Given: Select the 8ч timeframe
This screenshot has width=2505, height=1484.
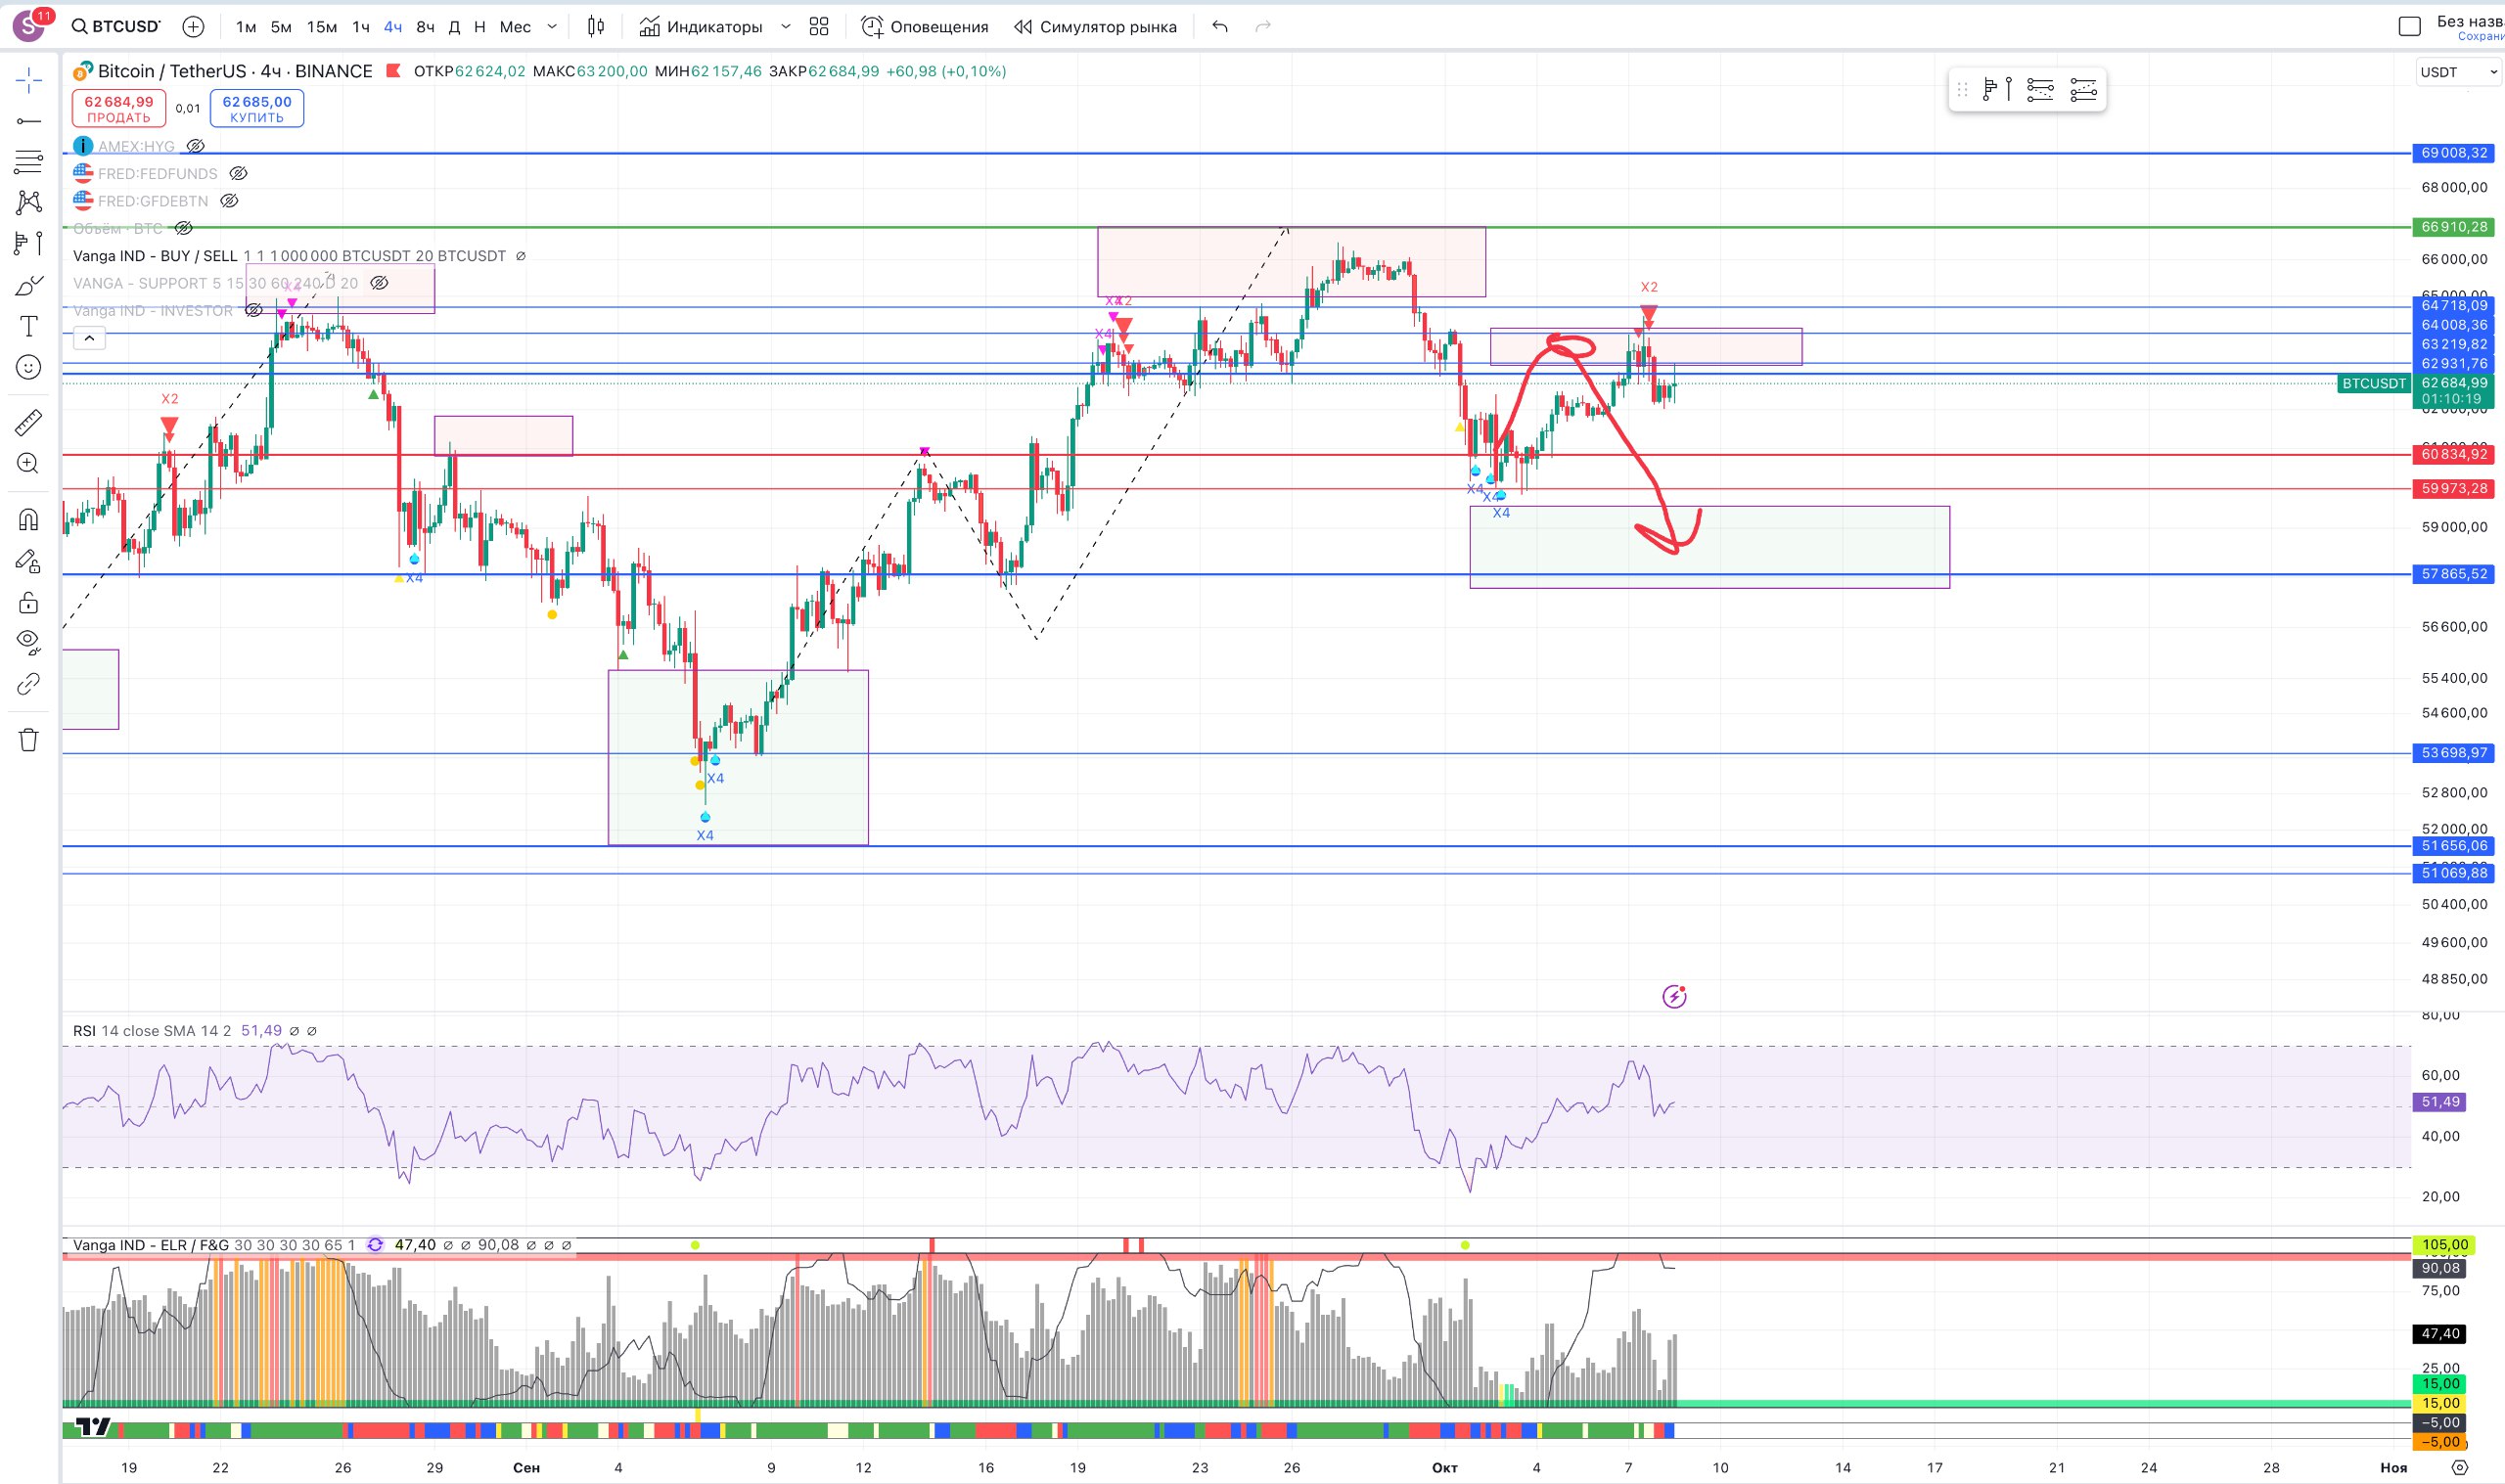Looking at the screenshot, I should pos(425,27).
